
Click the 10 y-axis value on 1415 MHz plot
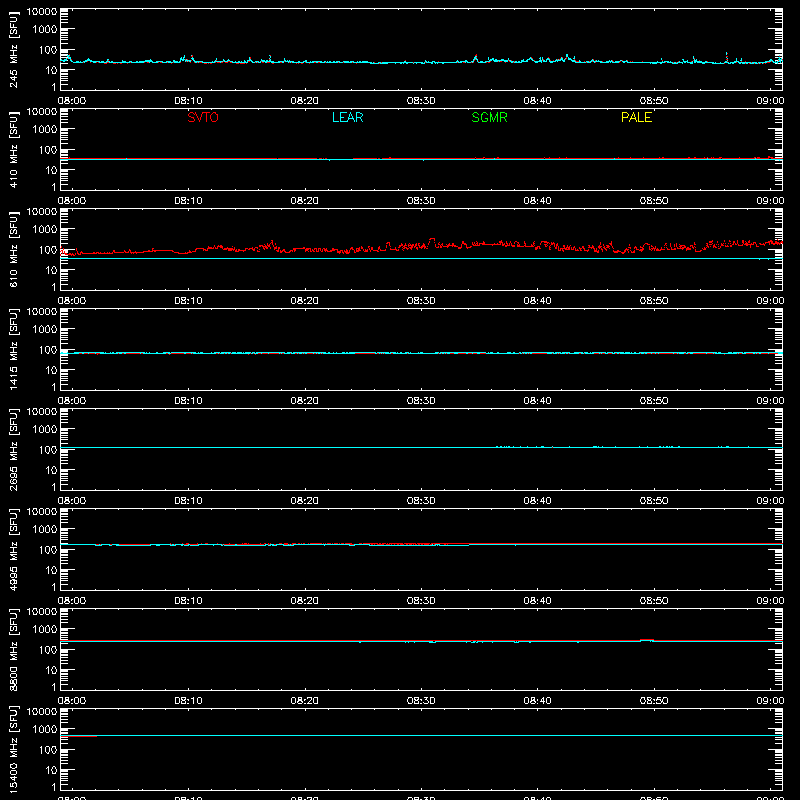[x=51, y=370]
